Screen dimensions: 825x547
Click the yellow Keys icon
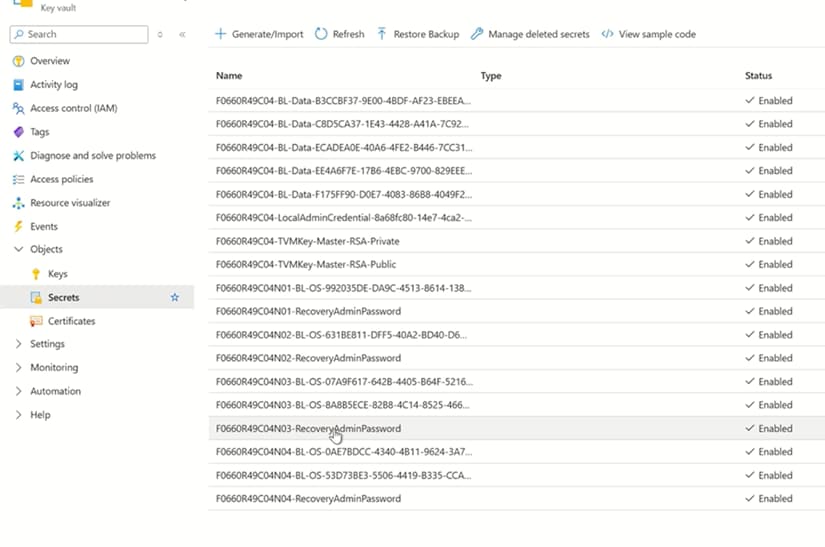pos(36,274)
